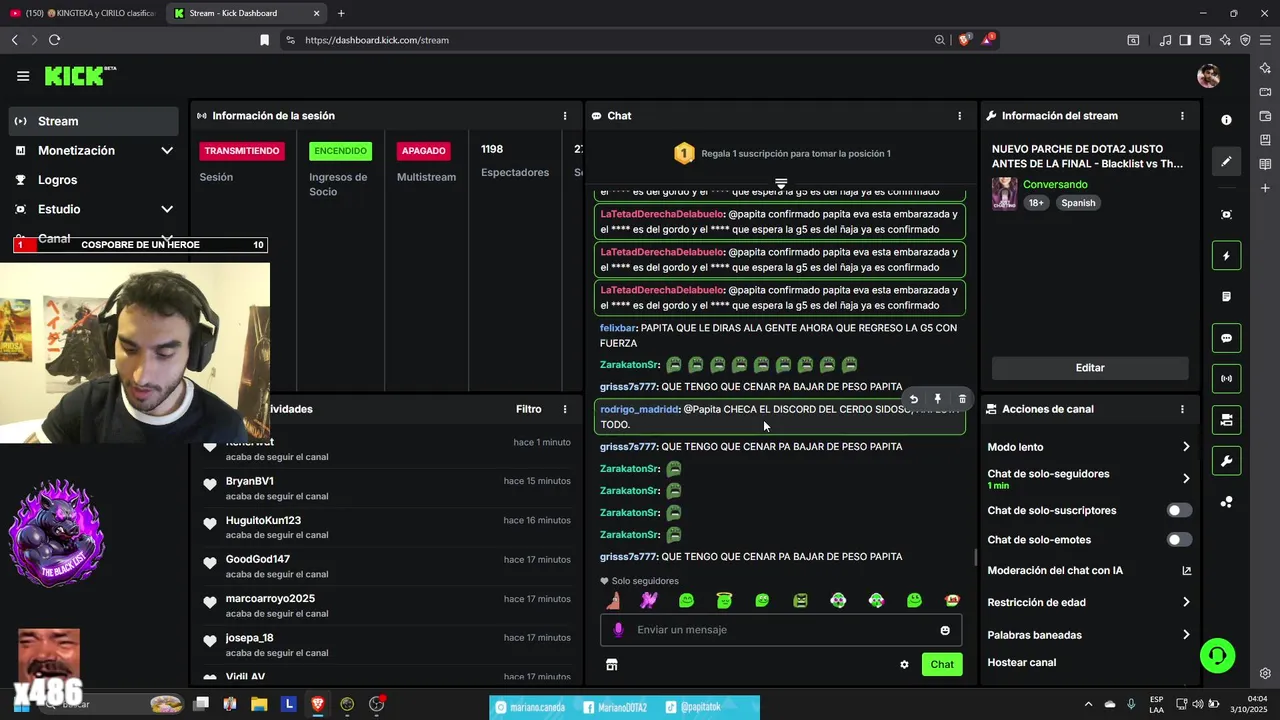Open the chat settings gear icon
The width and height of the screenshot is (1280, 720).
tap(904, 664)
